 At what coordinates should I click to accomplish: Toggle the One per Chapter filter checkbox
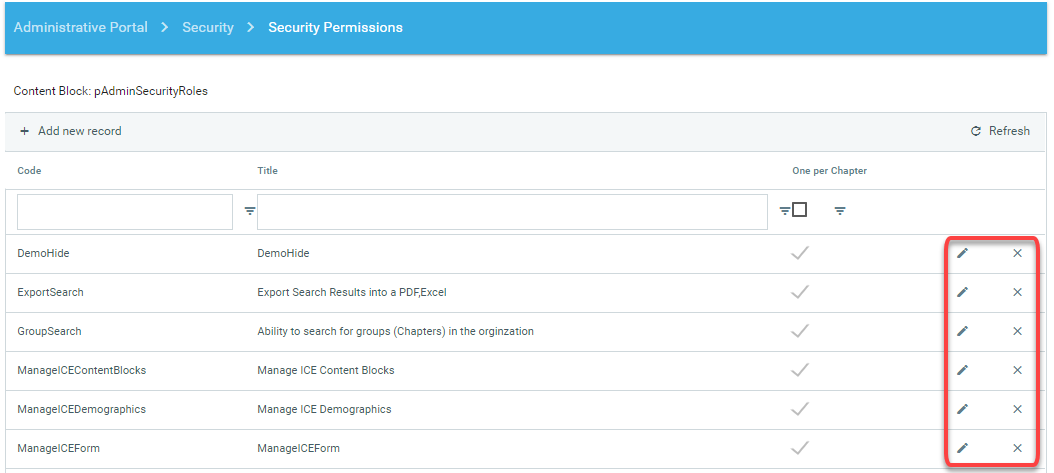click(799, 210)
